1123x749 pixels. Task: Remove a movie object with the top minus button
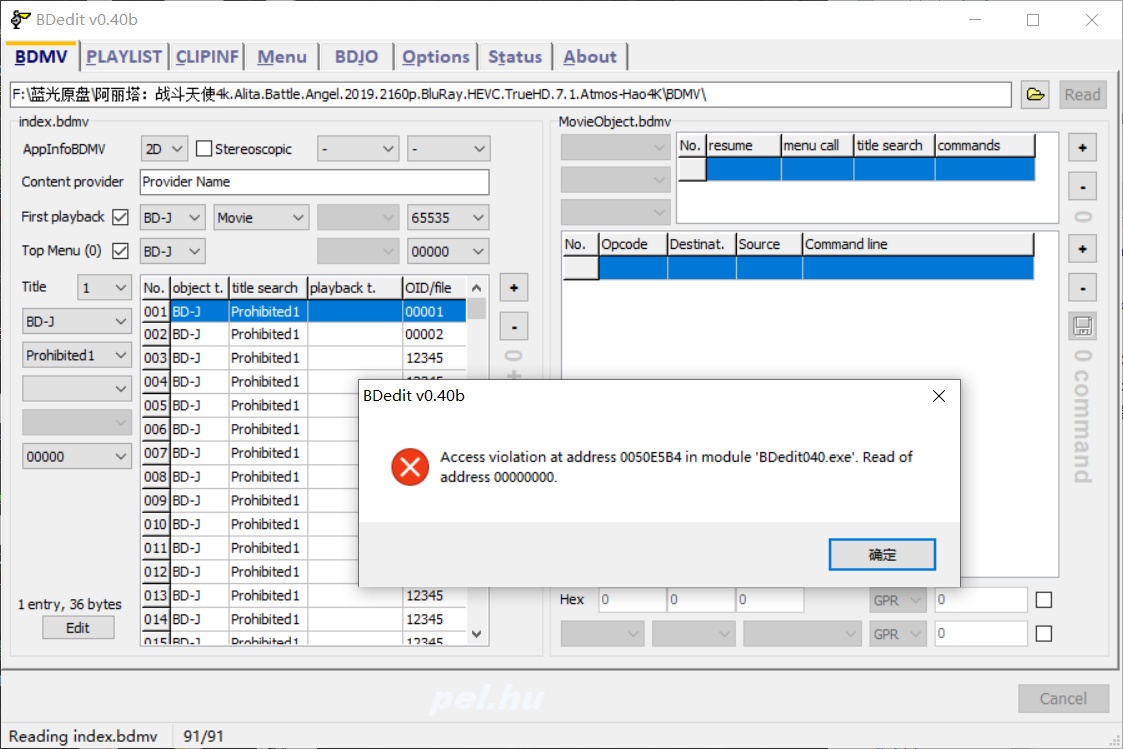click(1082, 188)
